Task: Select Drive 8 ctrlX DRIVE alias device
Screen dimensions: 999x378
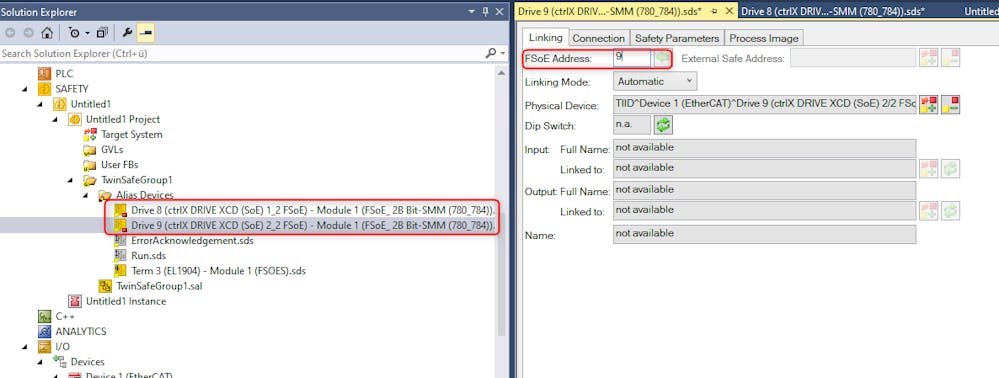Action: click(312, 210)
